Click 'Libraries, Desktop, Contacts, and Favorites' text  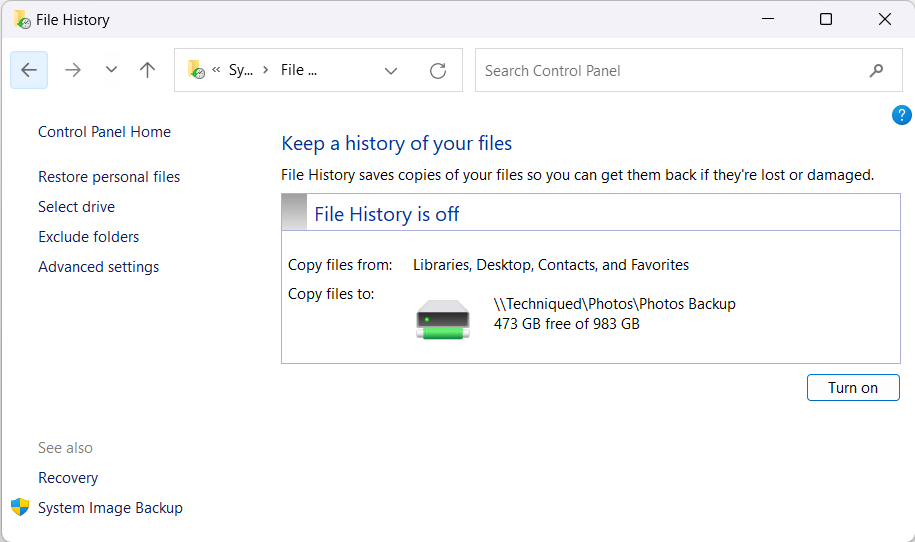point(551,265)
